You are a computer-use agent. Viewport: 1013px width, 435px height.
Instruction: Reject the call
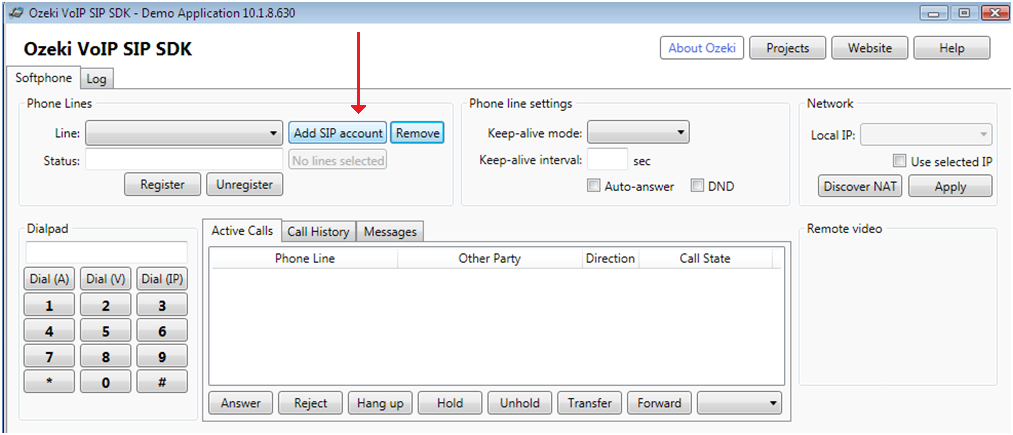tap(310, 403)
